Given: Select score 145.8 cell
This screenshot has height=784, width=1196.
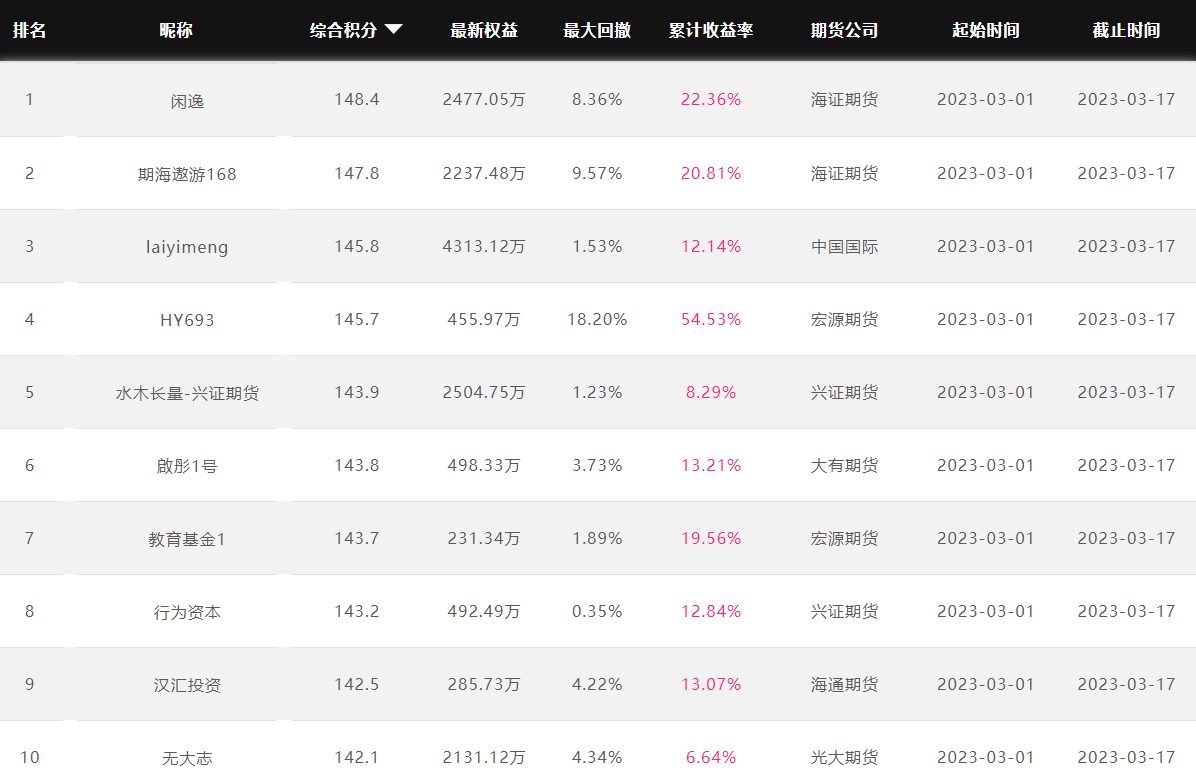Looking at the screenshot, I should [x=356, y=246].
